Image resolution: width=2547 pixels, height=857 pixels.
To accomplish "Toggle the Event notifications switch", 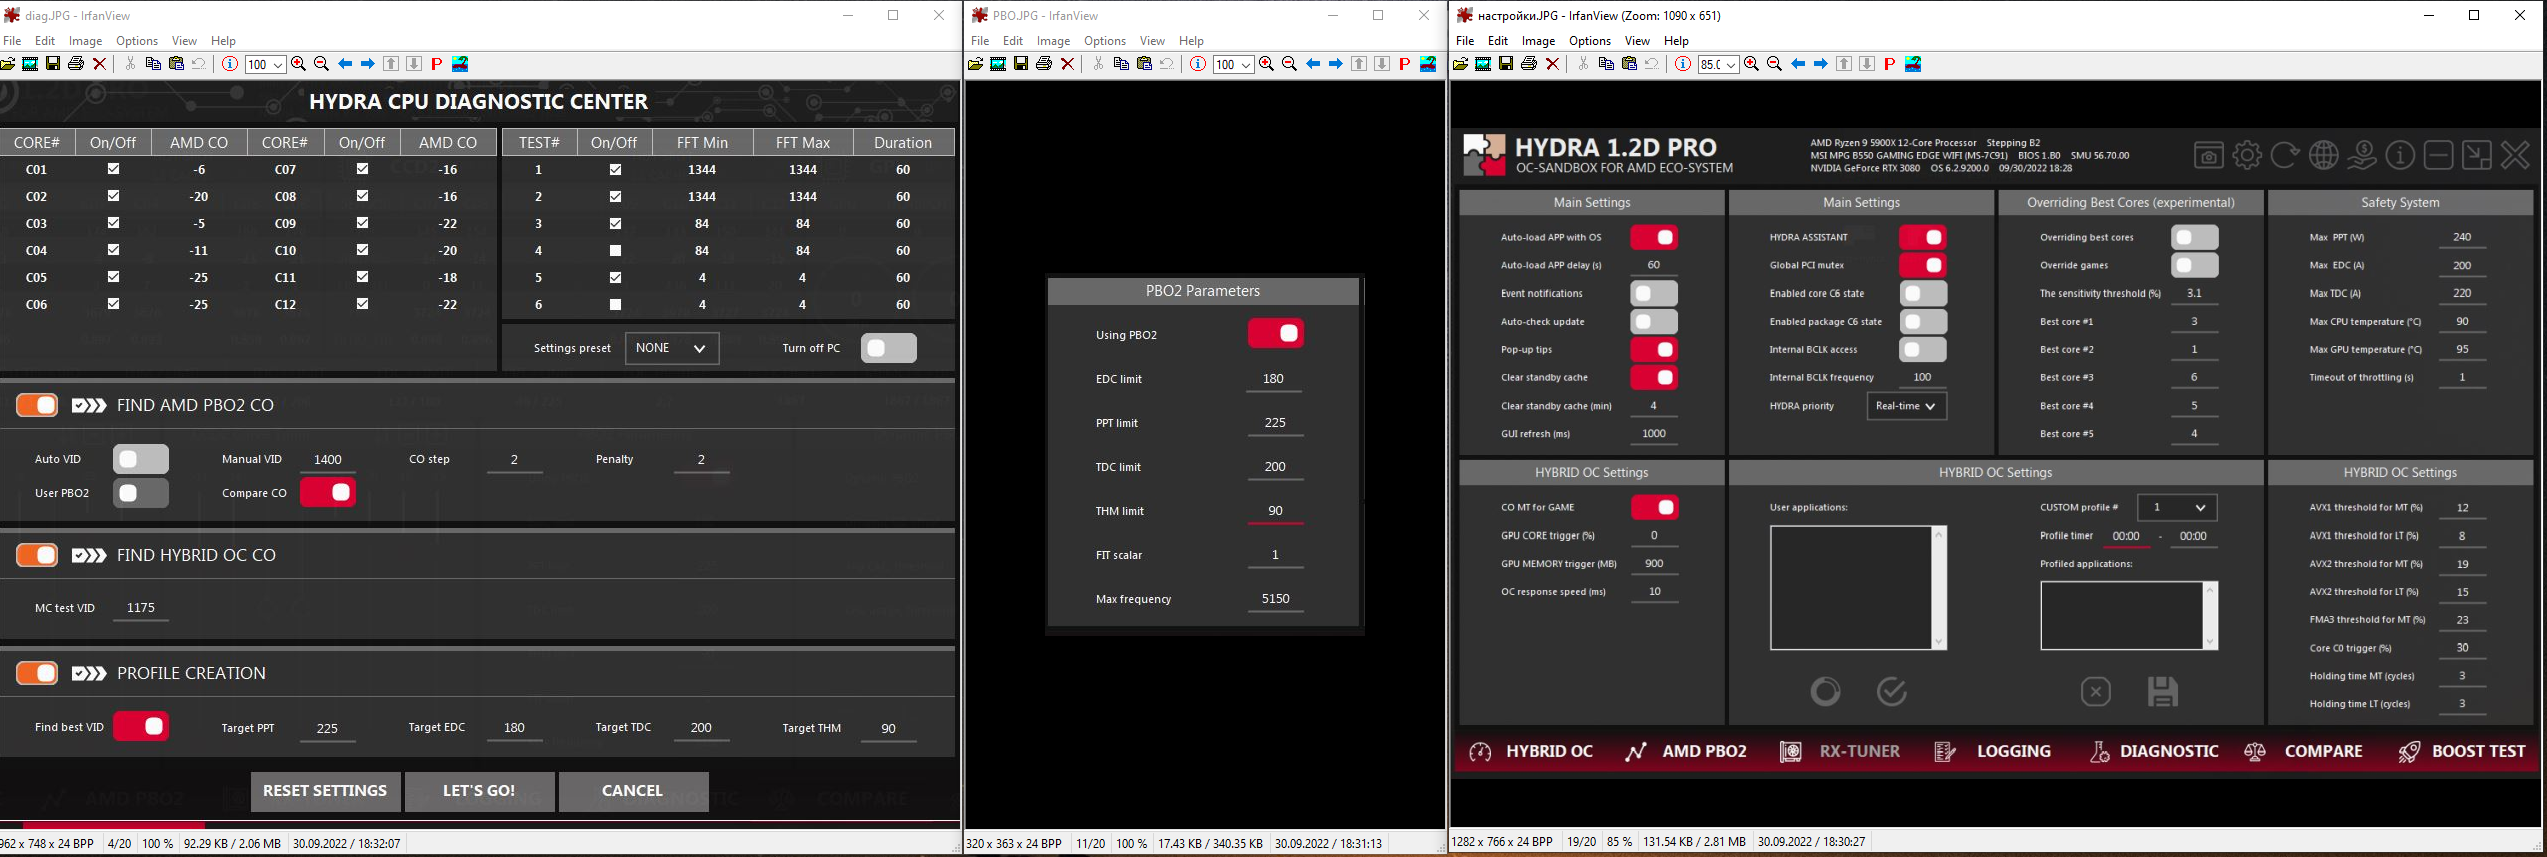I will pyautogui.click(x=1654, y=293).
